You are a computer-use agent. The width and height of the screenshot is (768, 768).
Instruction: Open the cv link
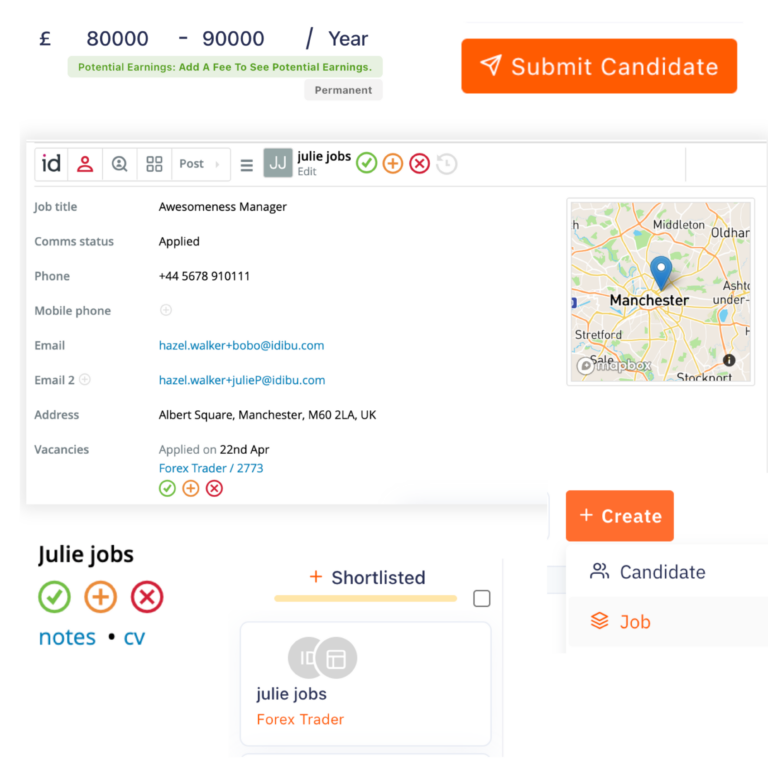coord(134,637)
